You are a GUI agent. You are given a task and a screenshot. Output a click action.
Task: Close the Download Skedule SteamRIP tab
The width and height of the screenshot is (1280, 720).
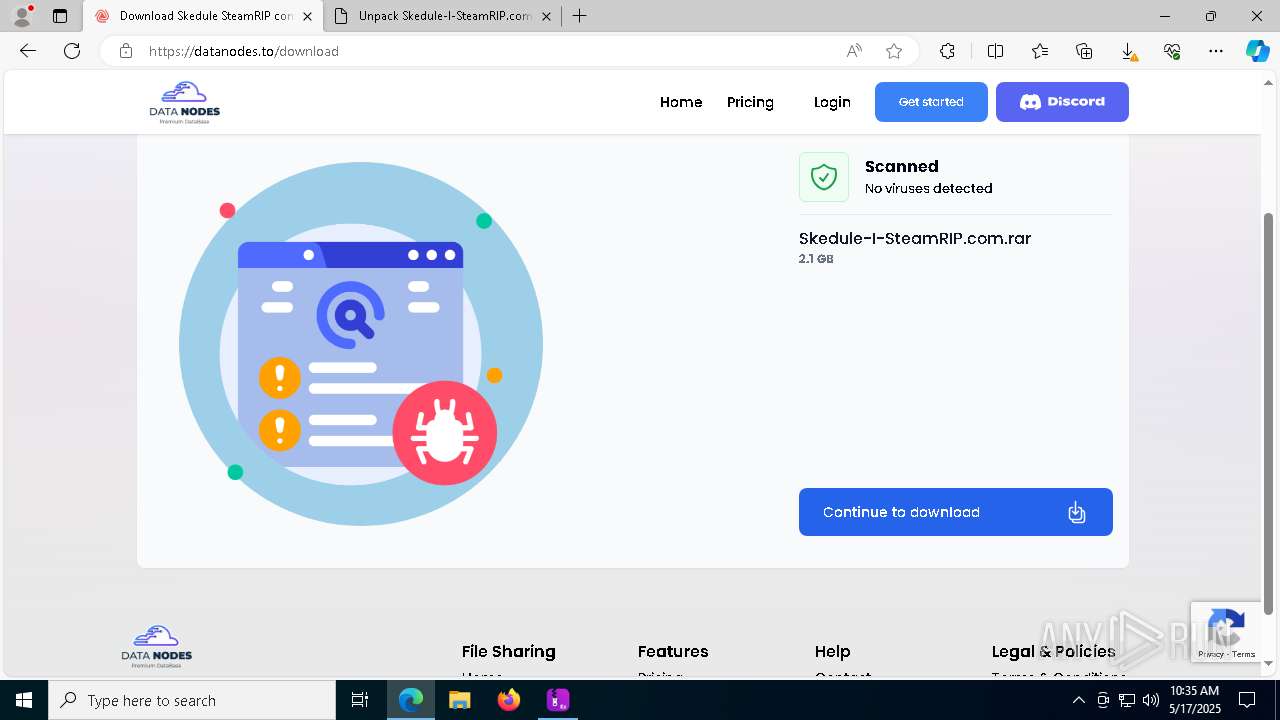[x=307, y=16]
